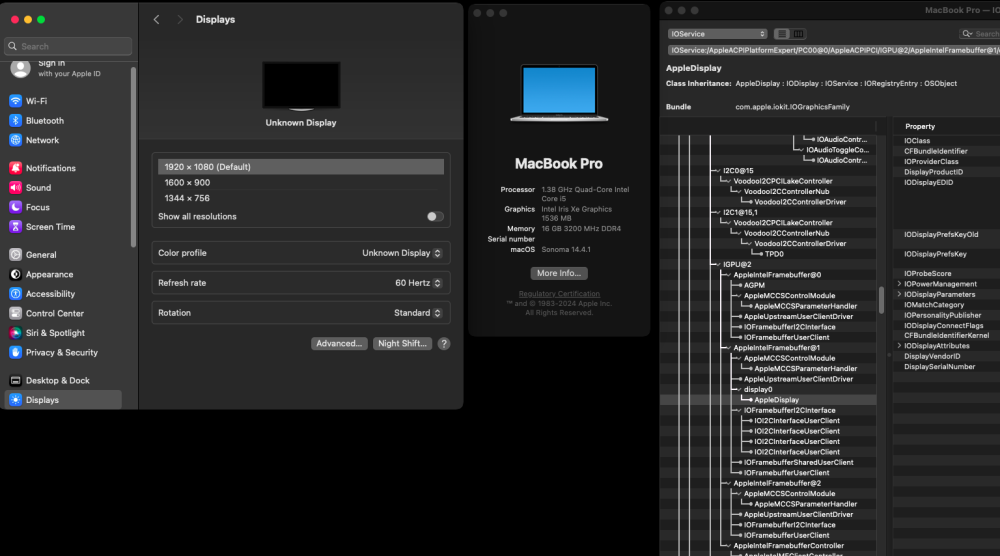1000x556 pixels.
Task: Click the DisplayVendorID property row
Action: 946,356
